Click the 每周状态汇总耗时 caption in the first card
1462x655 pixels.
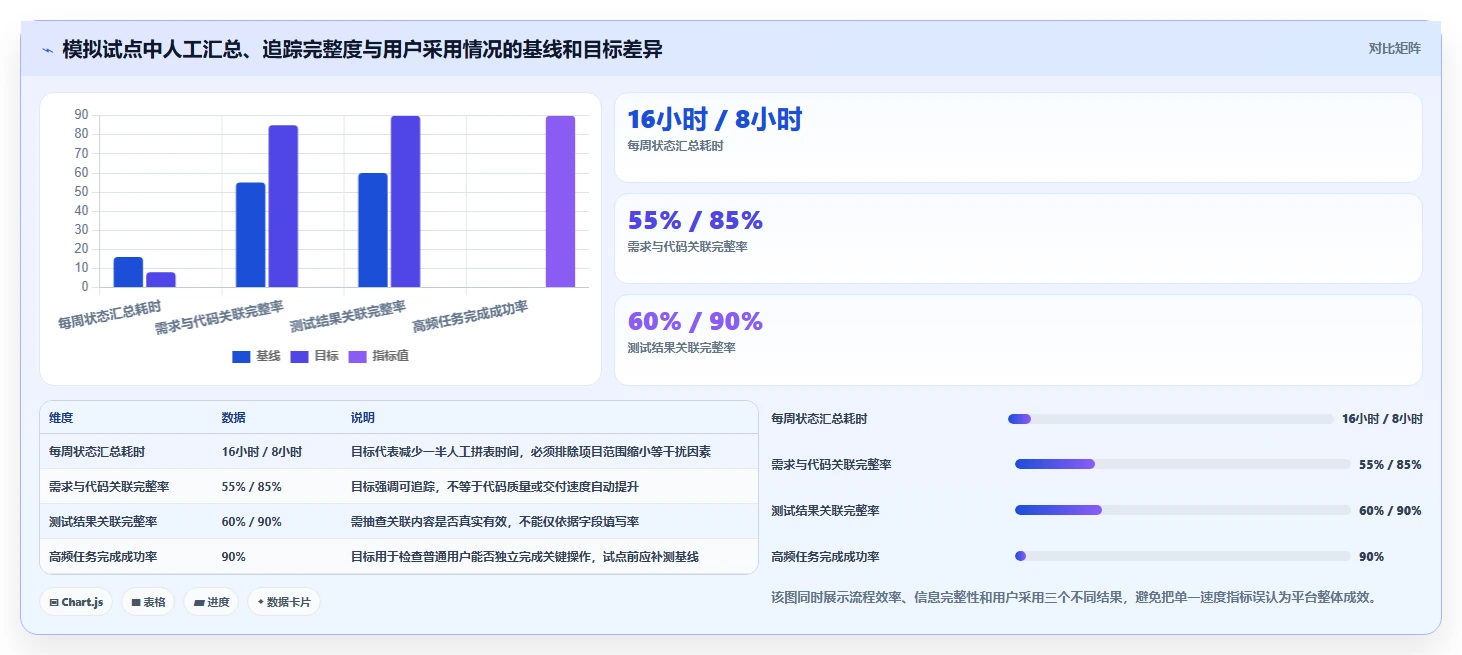point(675,146)
